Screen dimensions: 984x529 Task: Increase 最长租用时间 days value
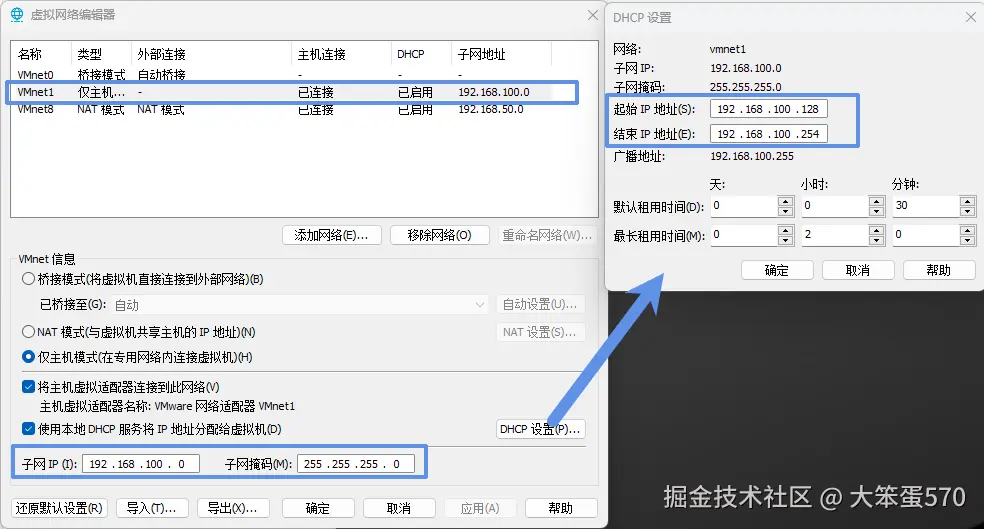pyautogui.click(x=785, y=230)
